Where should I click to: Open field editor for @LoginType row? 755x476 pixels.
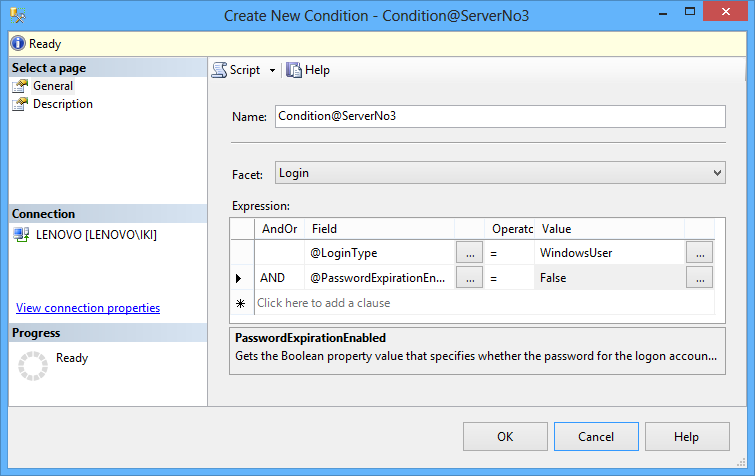468,253
